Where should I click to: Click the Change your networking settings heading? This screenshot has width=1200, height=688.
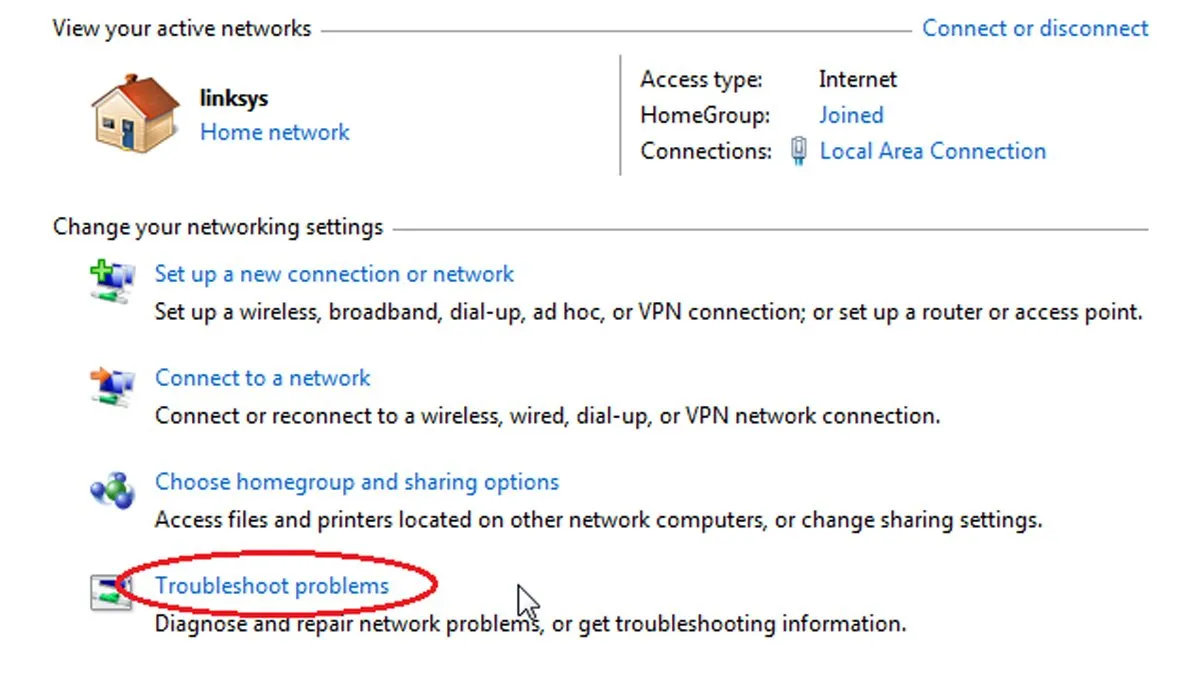pyautogui.click(x=218, y=227)
